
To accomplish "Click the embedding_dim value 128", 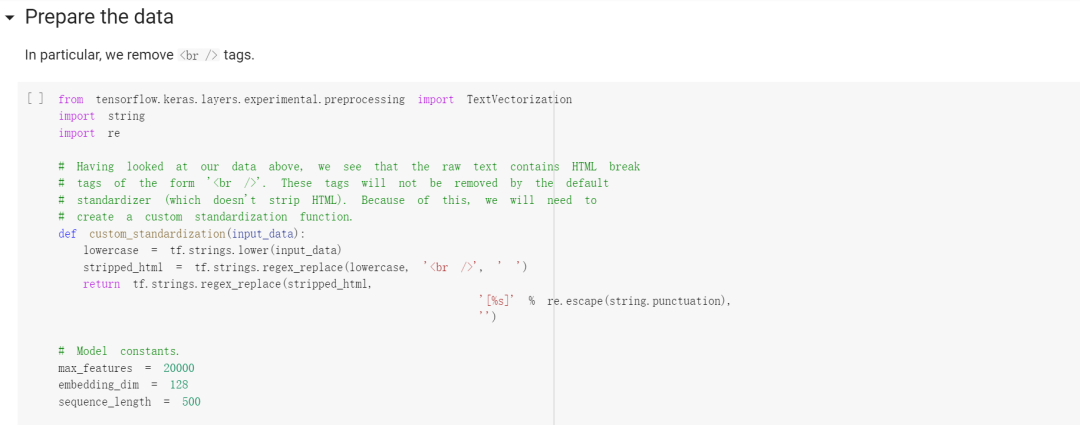I will tap(179, 385).
